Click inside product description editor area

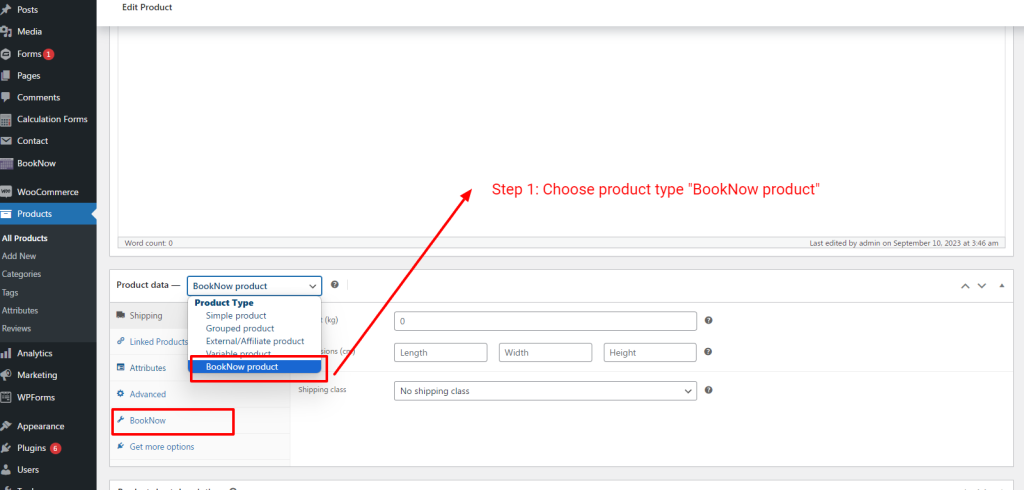[x=561, y=131]
